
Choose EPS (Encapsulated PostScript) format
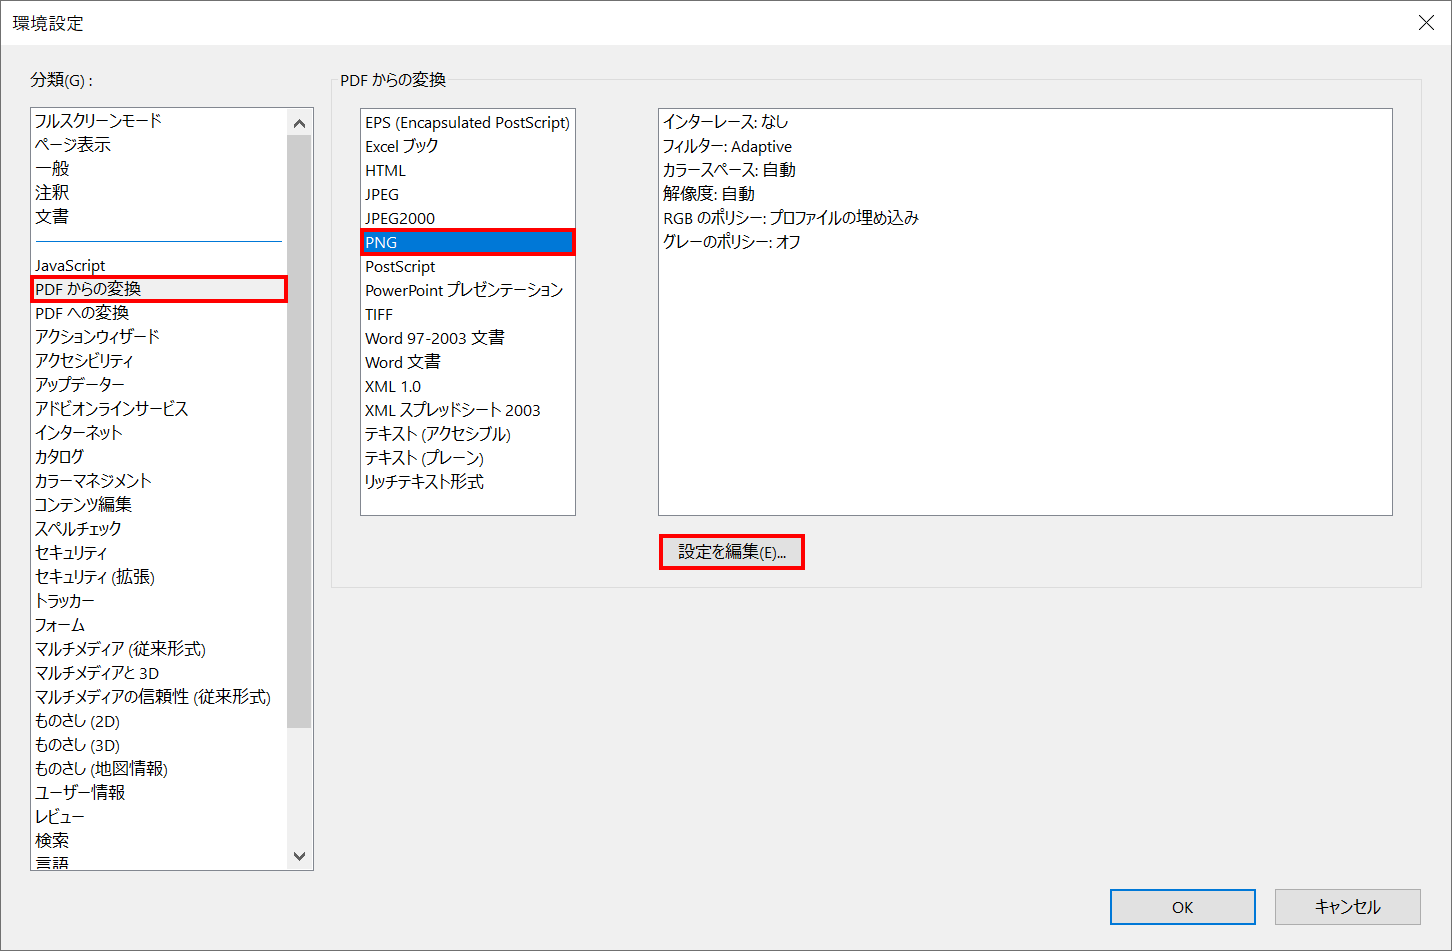pos(467,122)
